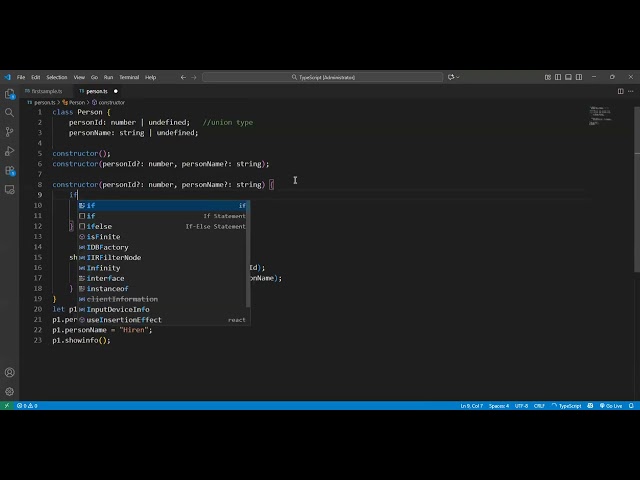Open the View menu

[x=79, y=77]
